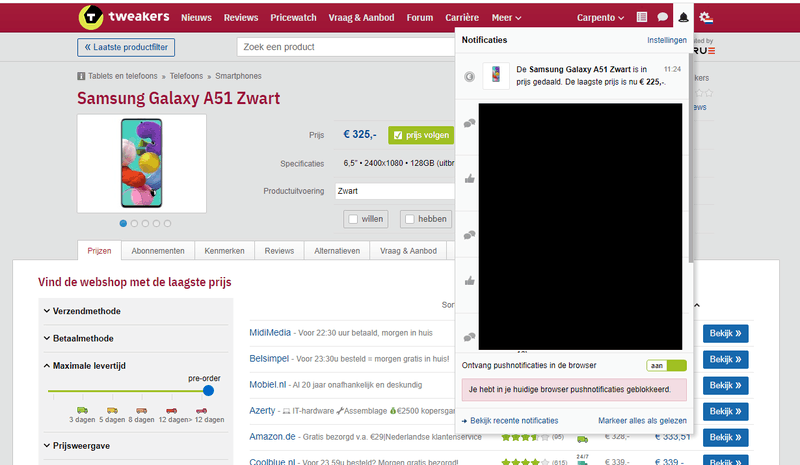
Task: Open the Nieuws menu item
Action: [196, 18]
